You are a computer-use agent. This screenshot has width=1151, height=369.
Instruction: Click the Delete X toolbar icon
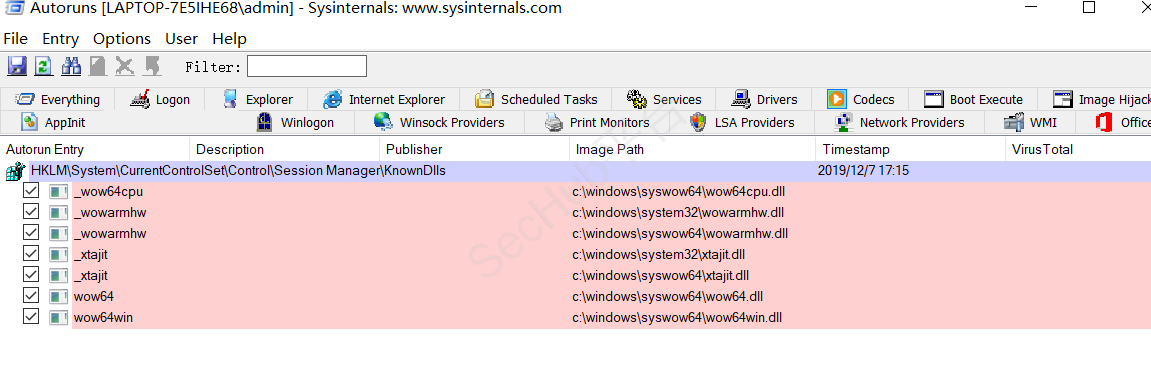(125, 66)
